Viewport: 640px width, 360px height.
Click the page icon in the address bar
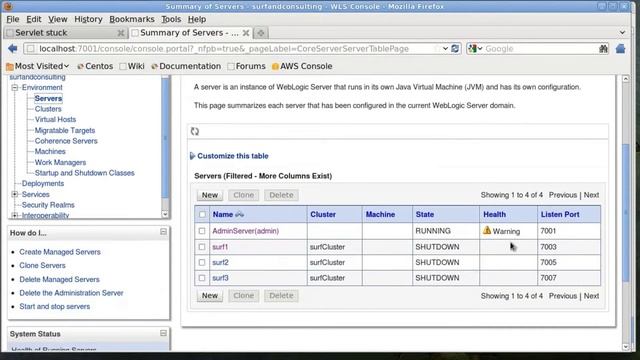(31, 49)
